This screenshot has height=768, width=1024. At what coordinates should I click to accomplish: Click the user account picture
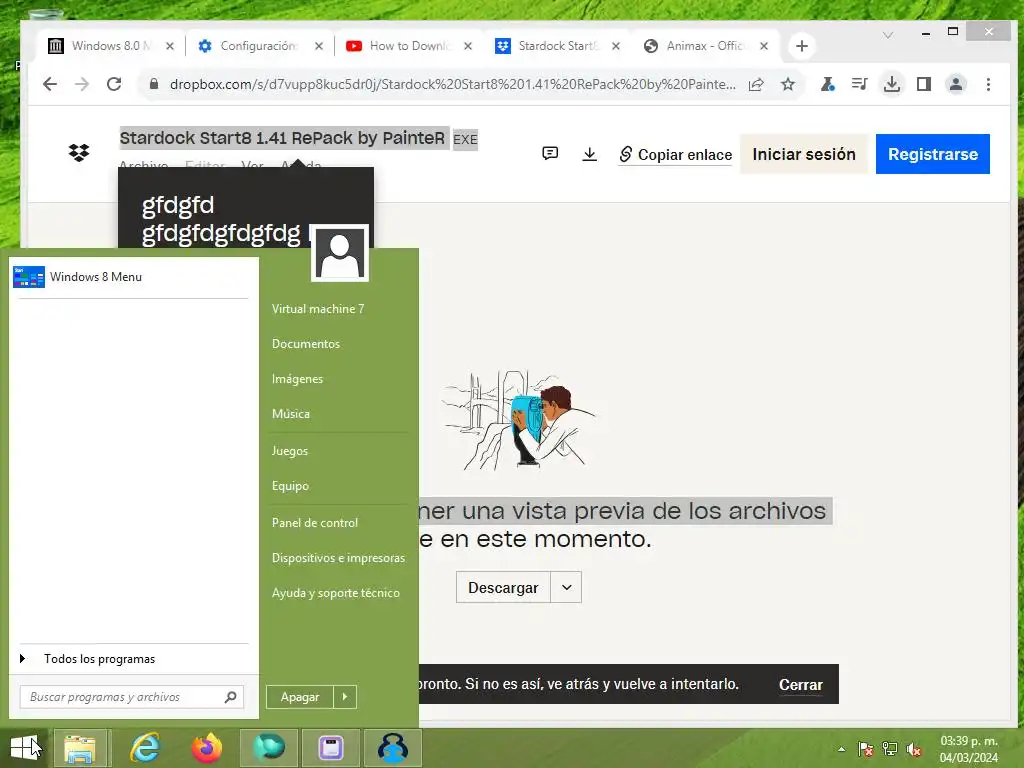(x=340, y=253)
